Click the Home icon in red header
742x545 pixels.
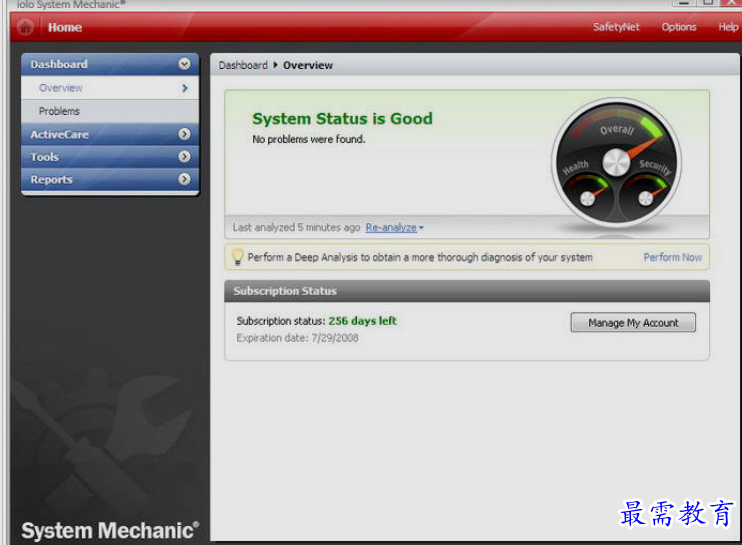(26, 27)
